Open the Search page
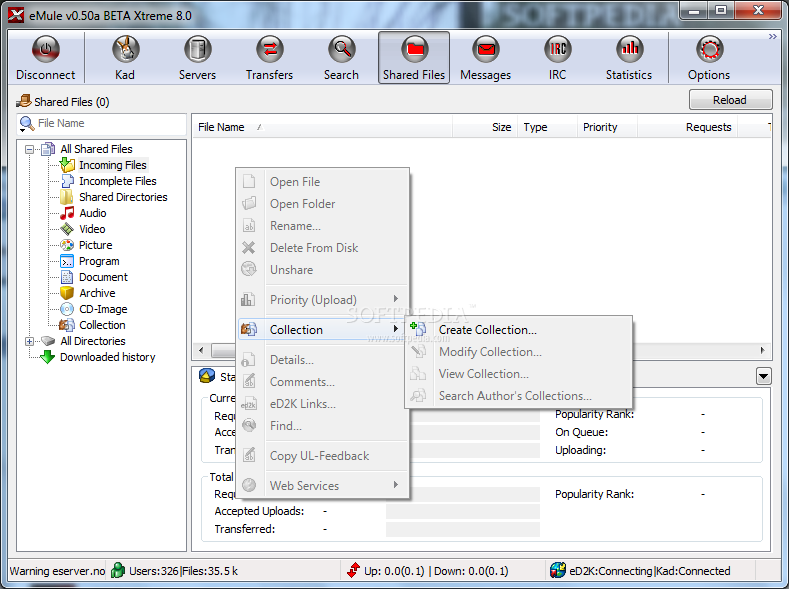This screenshot has height=589, width=789. click(x=341, y=57)
